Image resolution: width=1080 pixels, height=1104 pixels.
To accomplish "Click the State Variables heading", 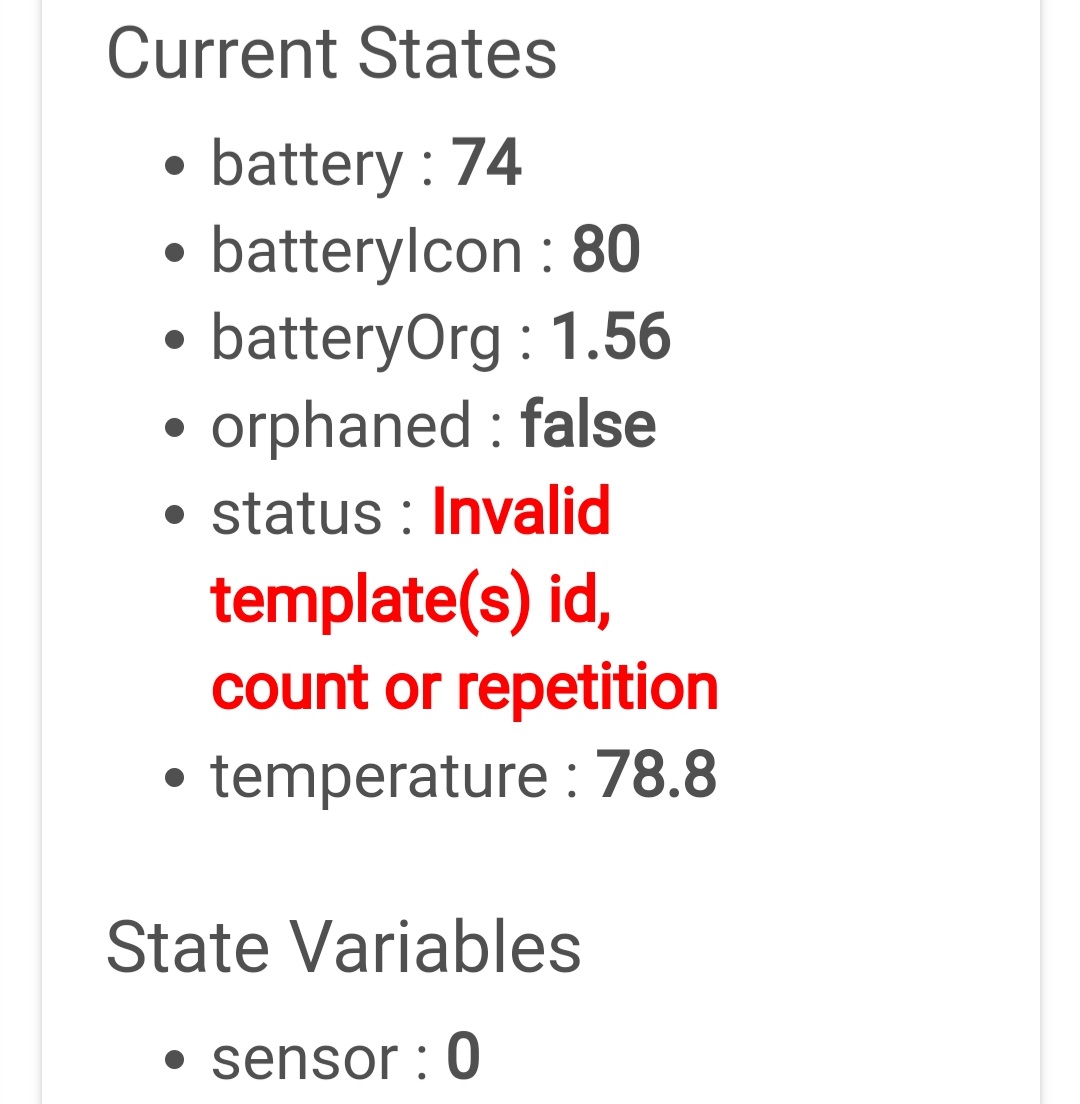I will [343, 947].
